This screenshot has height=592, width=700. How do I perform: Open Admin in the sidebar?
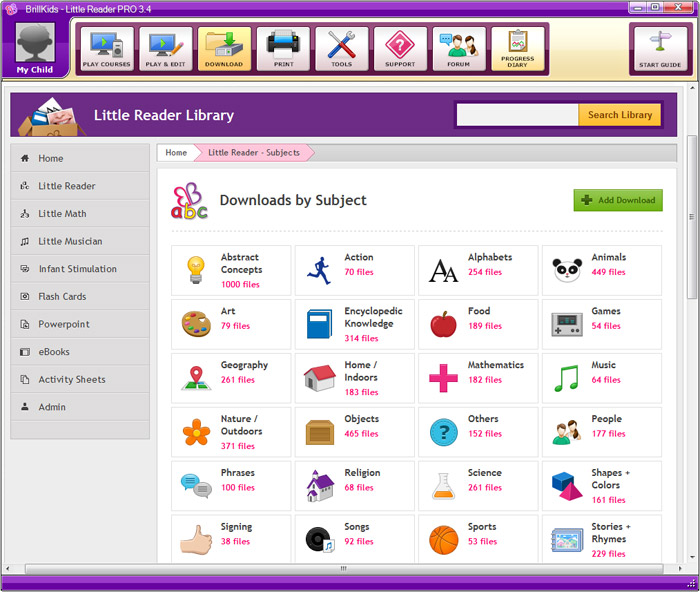coord(80,407)
